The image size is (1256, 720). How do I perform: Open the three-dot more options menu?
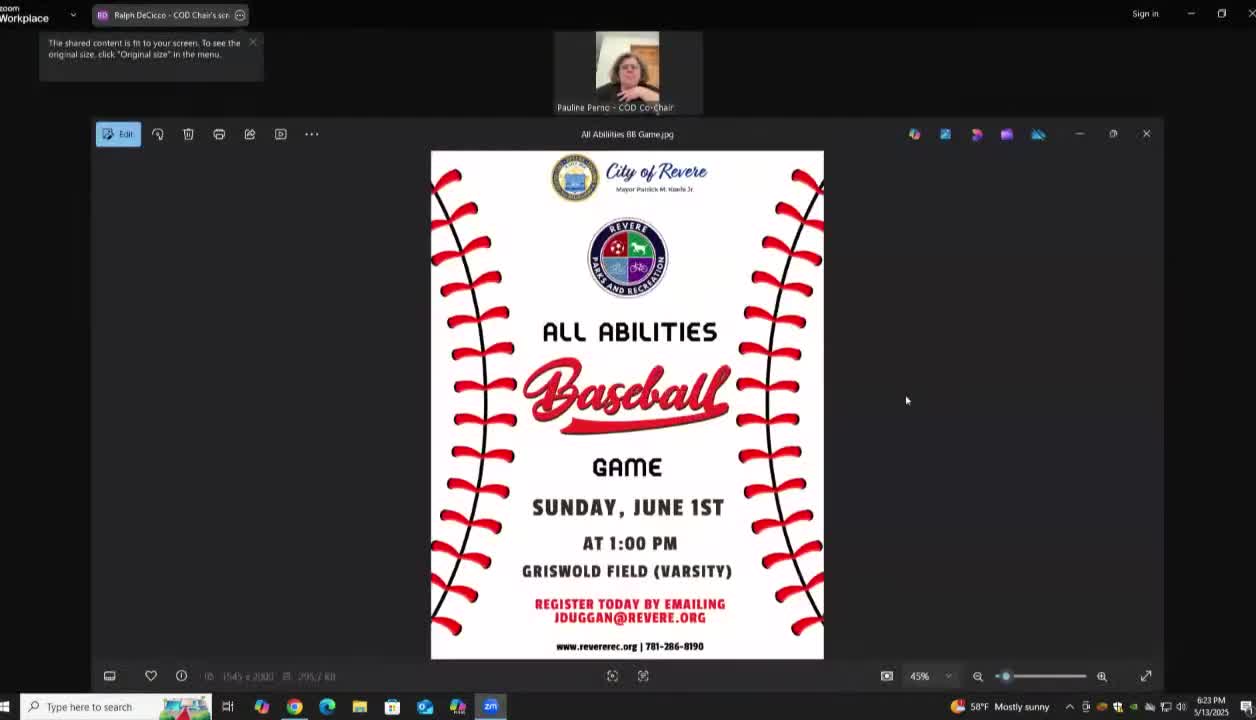click(312, 134)
